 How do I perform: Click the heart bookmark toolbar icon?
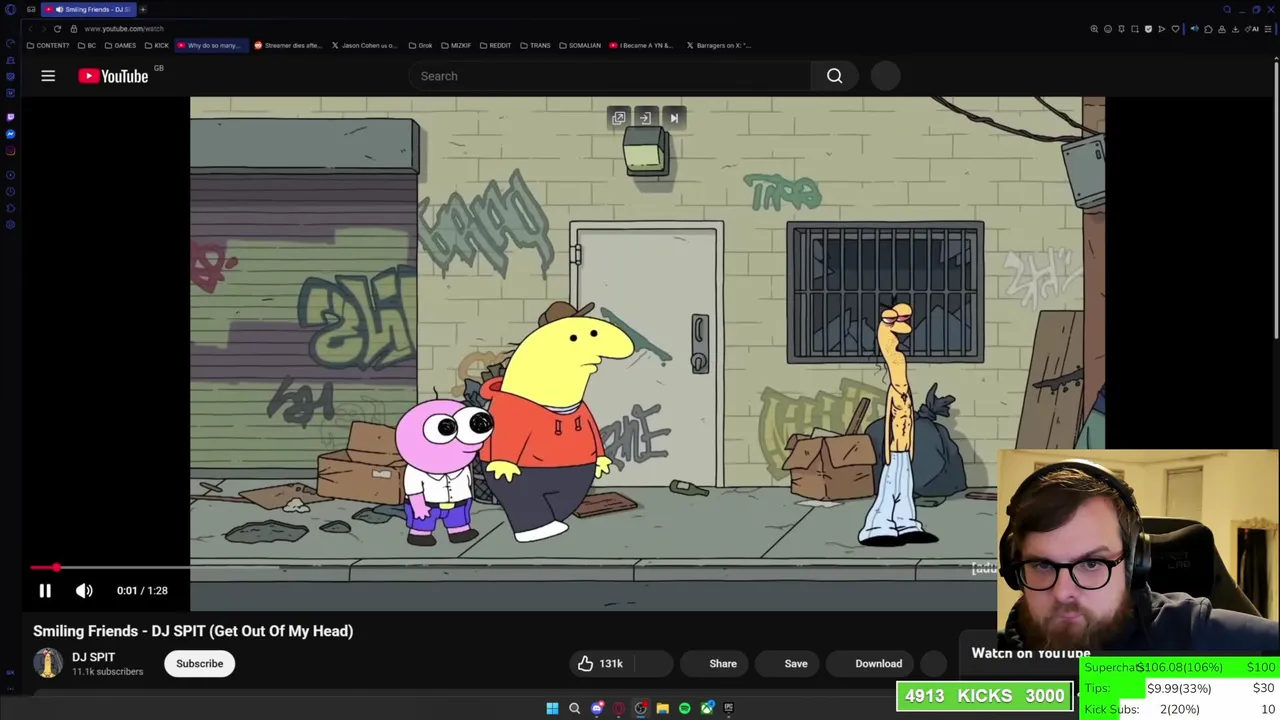1175,29
